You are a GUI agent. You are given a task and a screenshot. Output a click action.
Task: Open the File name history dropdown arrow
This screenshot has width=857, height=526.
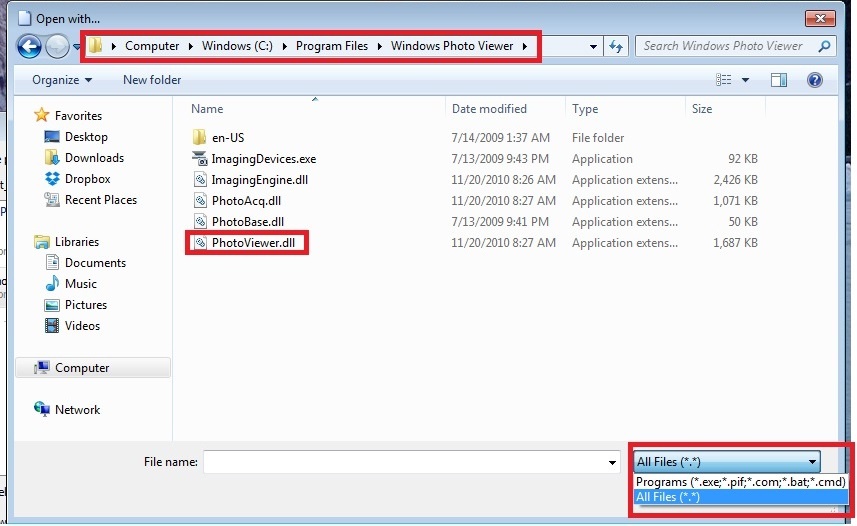click(x=612, y=463)
